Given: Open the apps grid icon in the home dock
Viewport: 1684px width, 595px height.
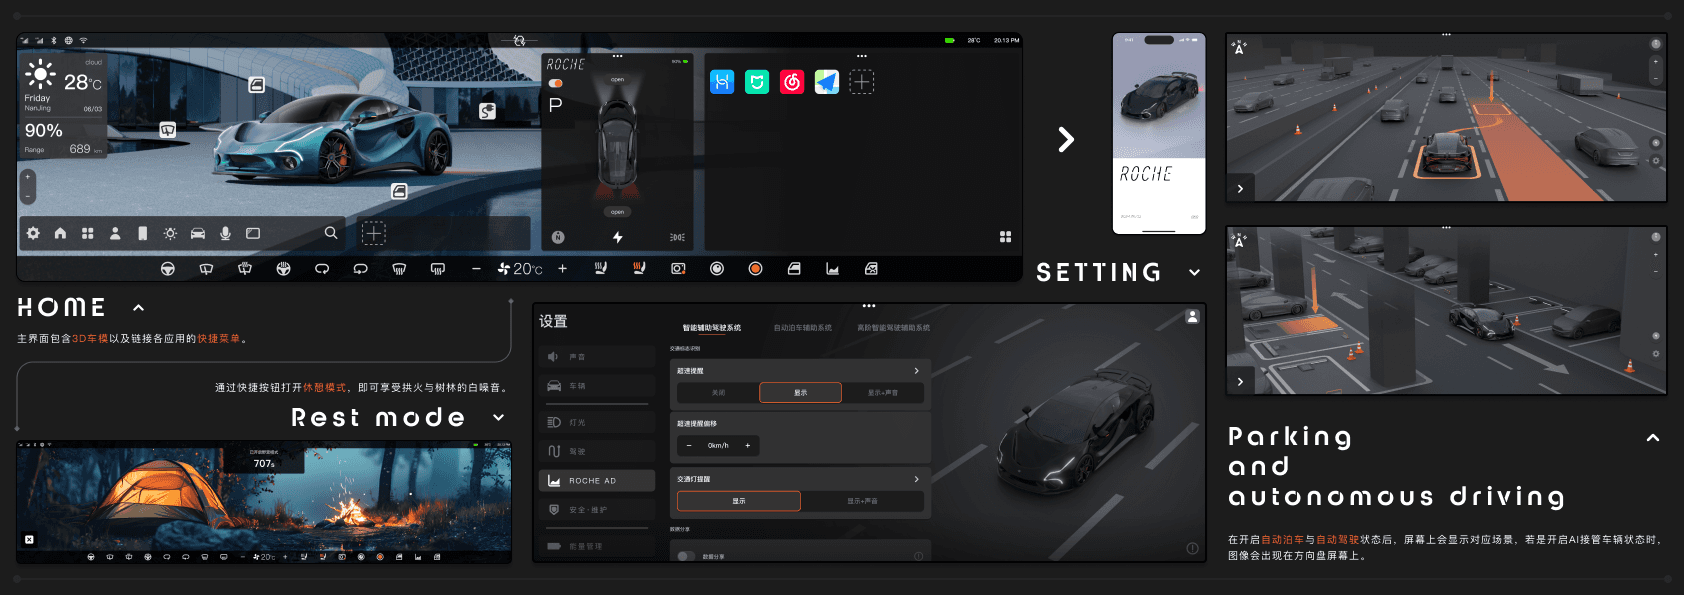Looking at the screenshot, I should pyautogui.click(x=88, y=233).
